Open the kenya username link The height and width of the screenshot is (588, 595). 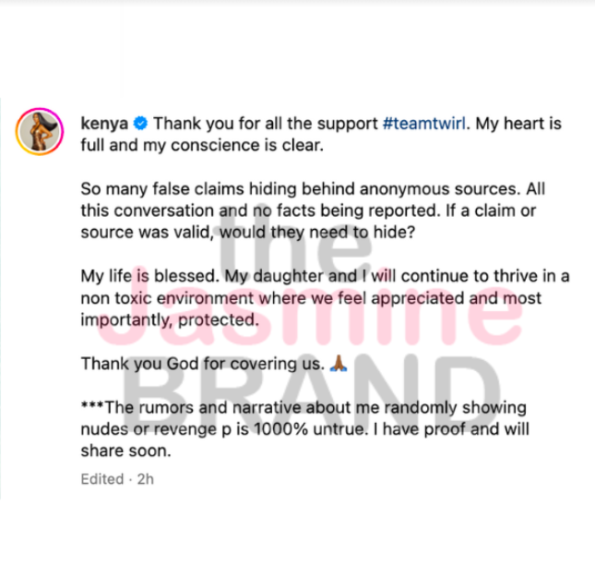pyautogui.click(x=104, y=124)
